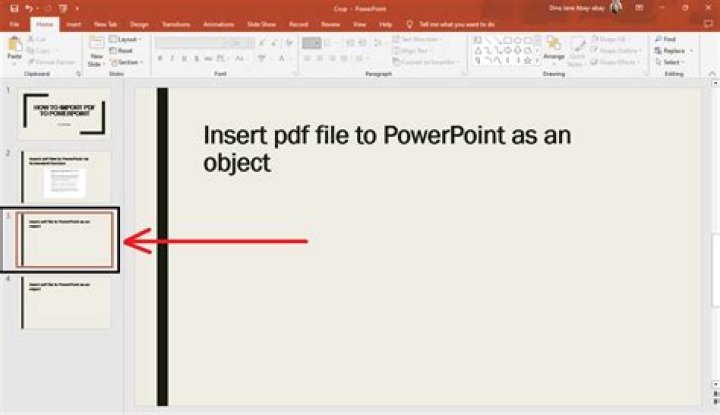Collapse the ribbon with the chevron
Screen dimensions: 720x415
[x=712, y=73]
